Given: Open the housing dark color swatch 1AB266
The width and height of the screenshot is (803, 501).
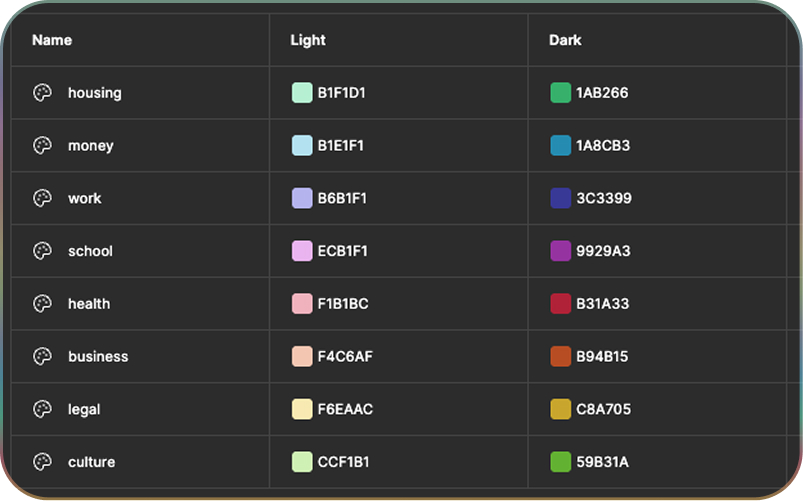Looking at the screenshot, I should pyautogui.click(x=561, y=93).
